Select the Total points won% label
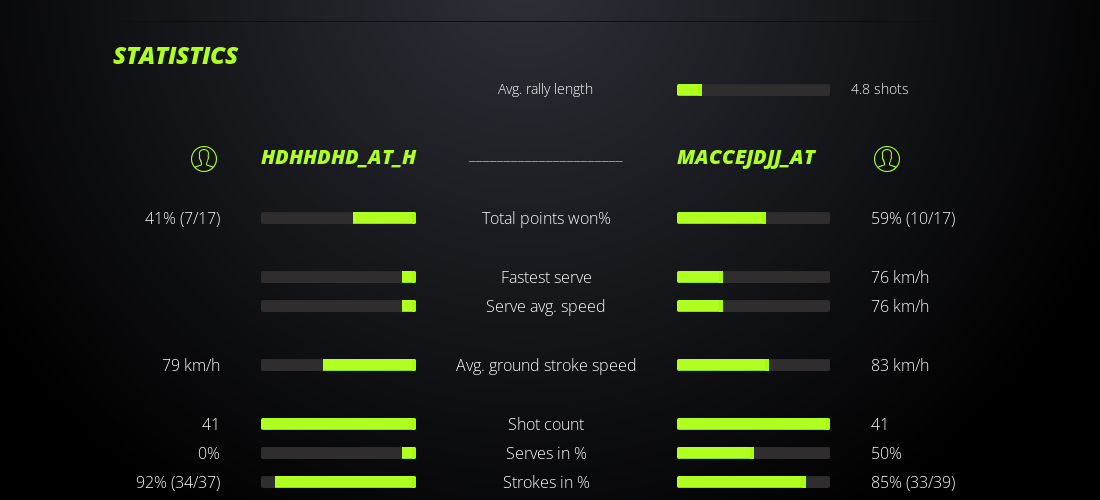This screenshot has width=1100, height=500. point(546,218)
